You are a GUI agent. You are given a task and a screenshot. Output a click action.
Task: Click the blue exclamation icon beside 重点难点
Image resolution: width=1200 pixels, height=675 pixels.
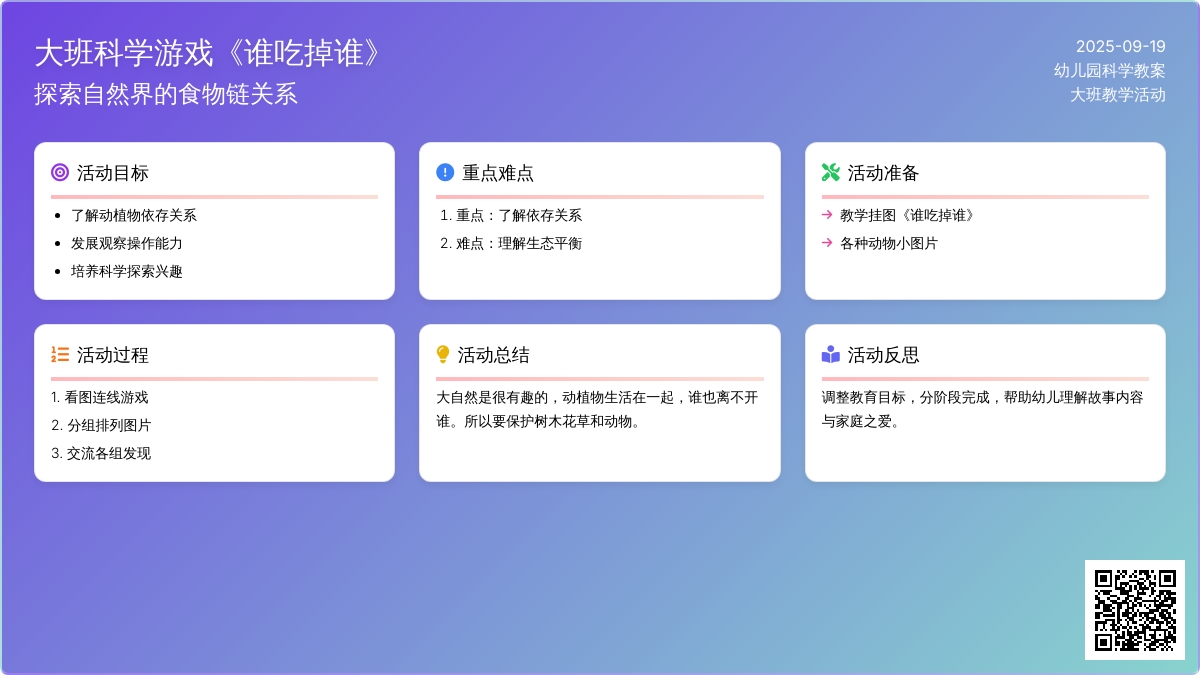[445, 173]
